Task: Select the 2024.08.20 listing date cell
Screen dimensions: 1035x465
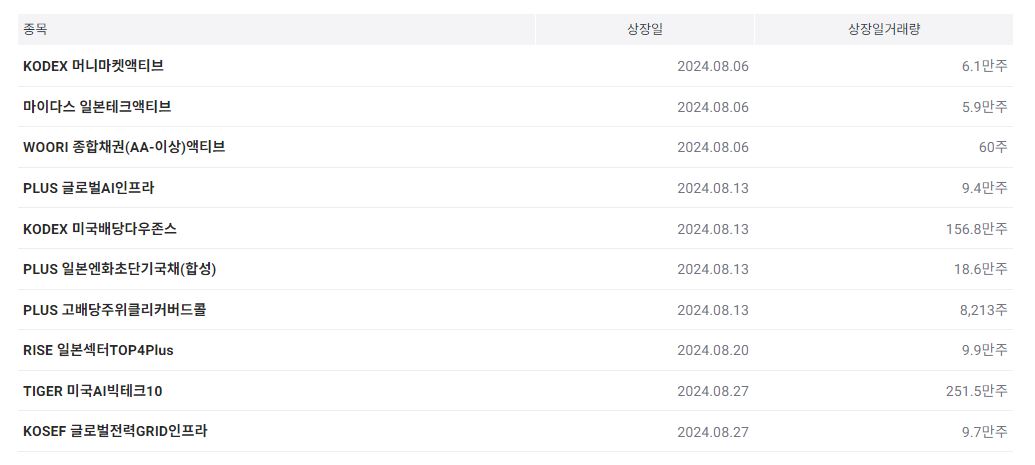Action: pos(712,350)
